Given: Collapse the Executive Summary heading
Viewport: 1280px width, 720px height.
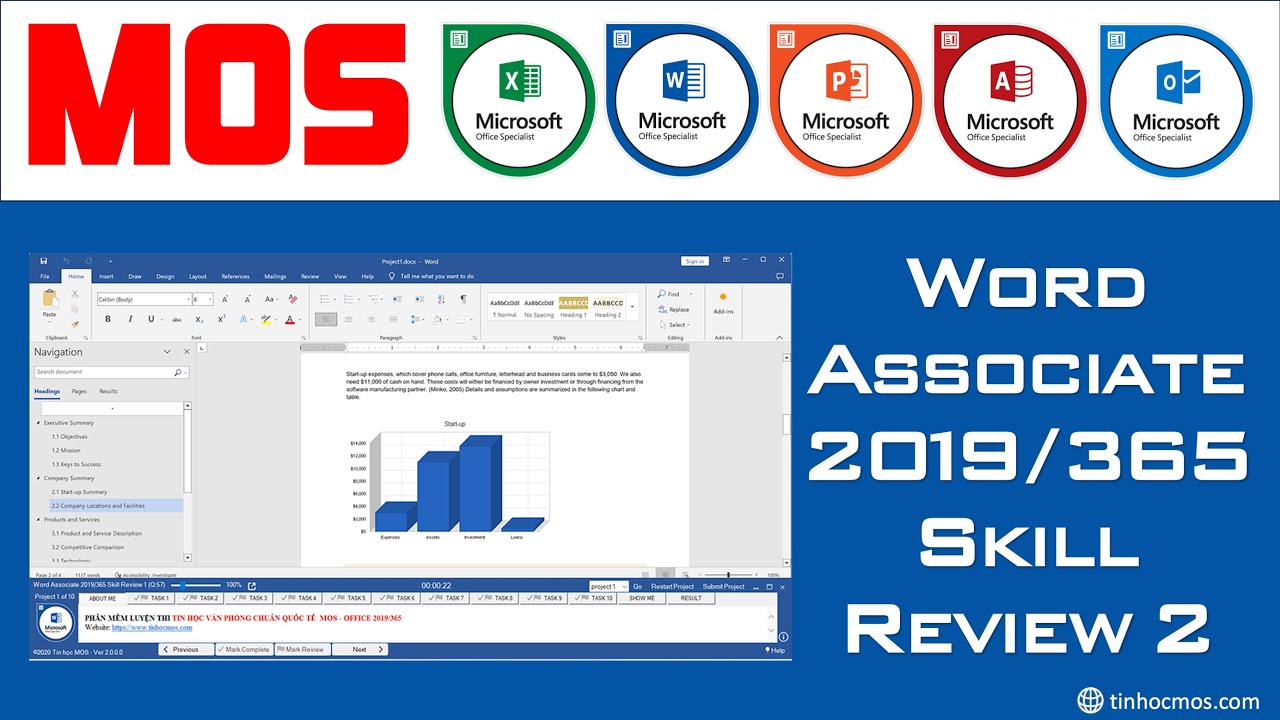Looking at the screenshot, I should [x=39, y=423].
